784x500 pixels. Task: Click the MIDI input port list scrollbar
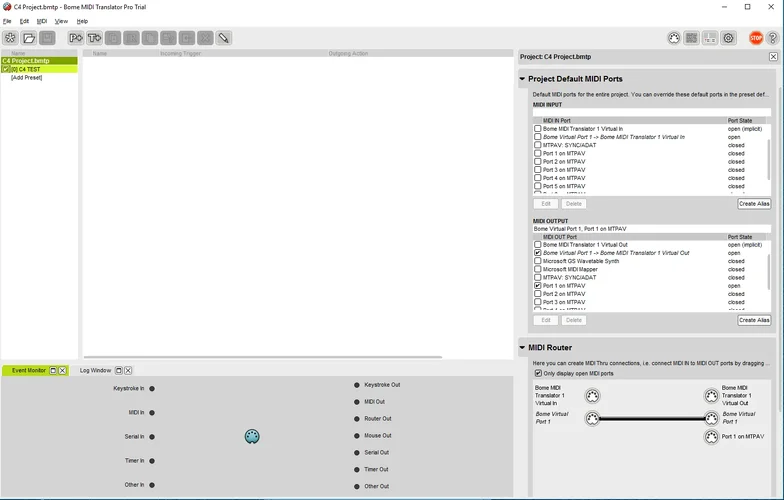[769, 159]
